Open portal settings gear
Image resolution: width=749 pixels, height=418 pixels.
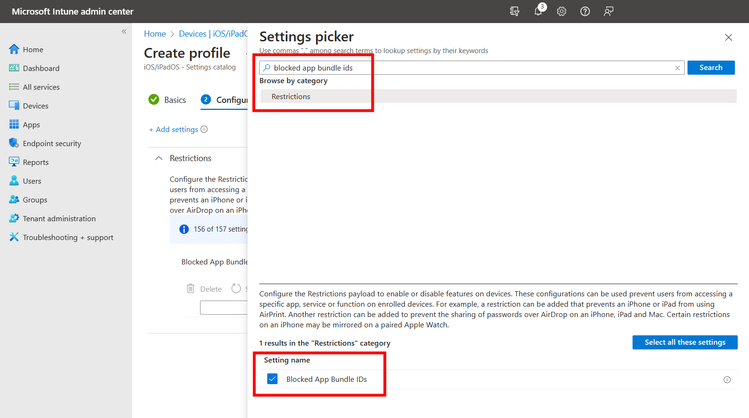coord(561,11)
